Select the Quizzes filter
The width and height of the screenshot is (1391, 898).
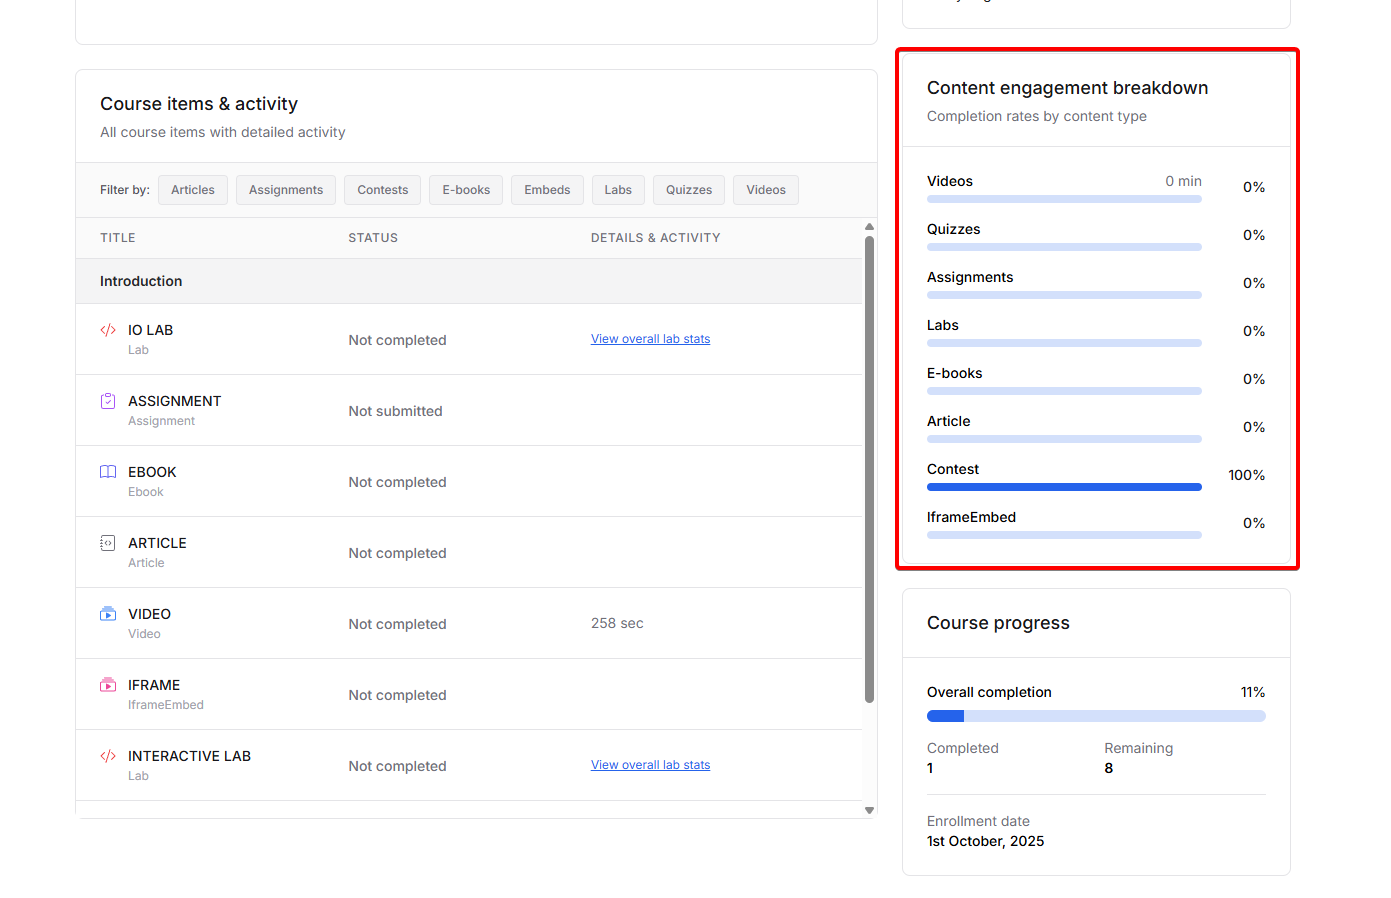tap(689, 190)
